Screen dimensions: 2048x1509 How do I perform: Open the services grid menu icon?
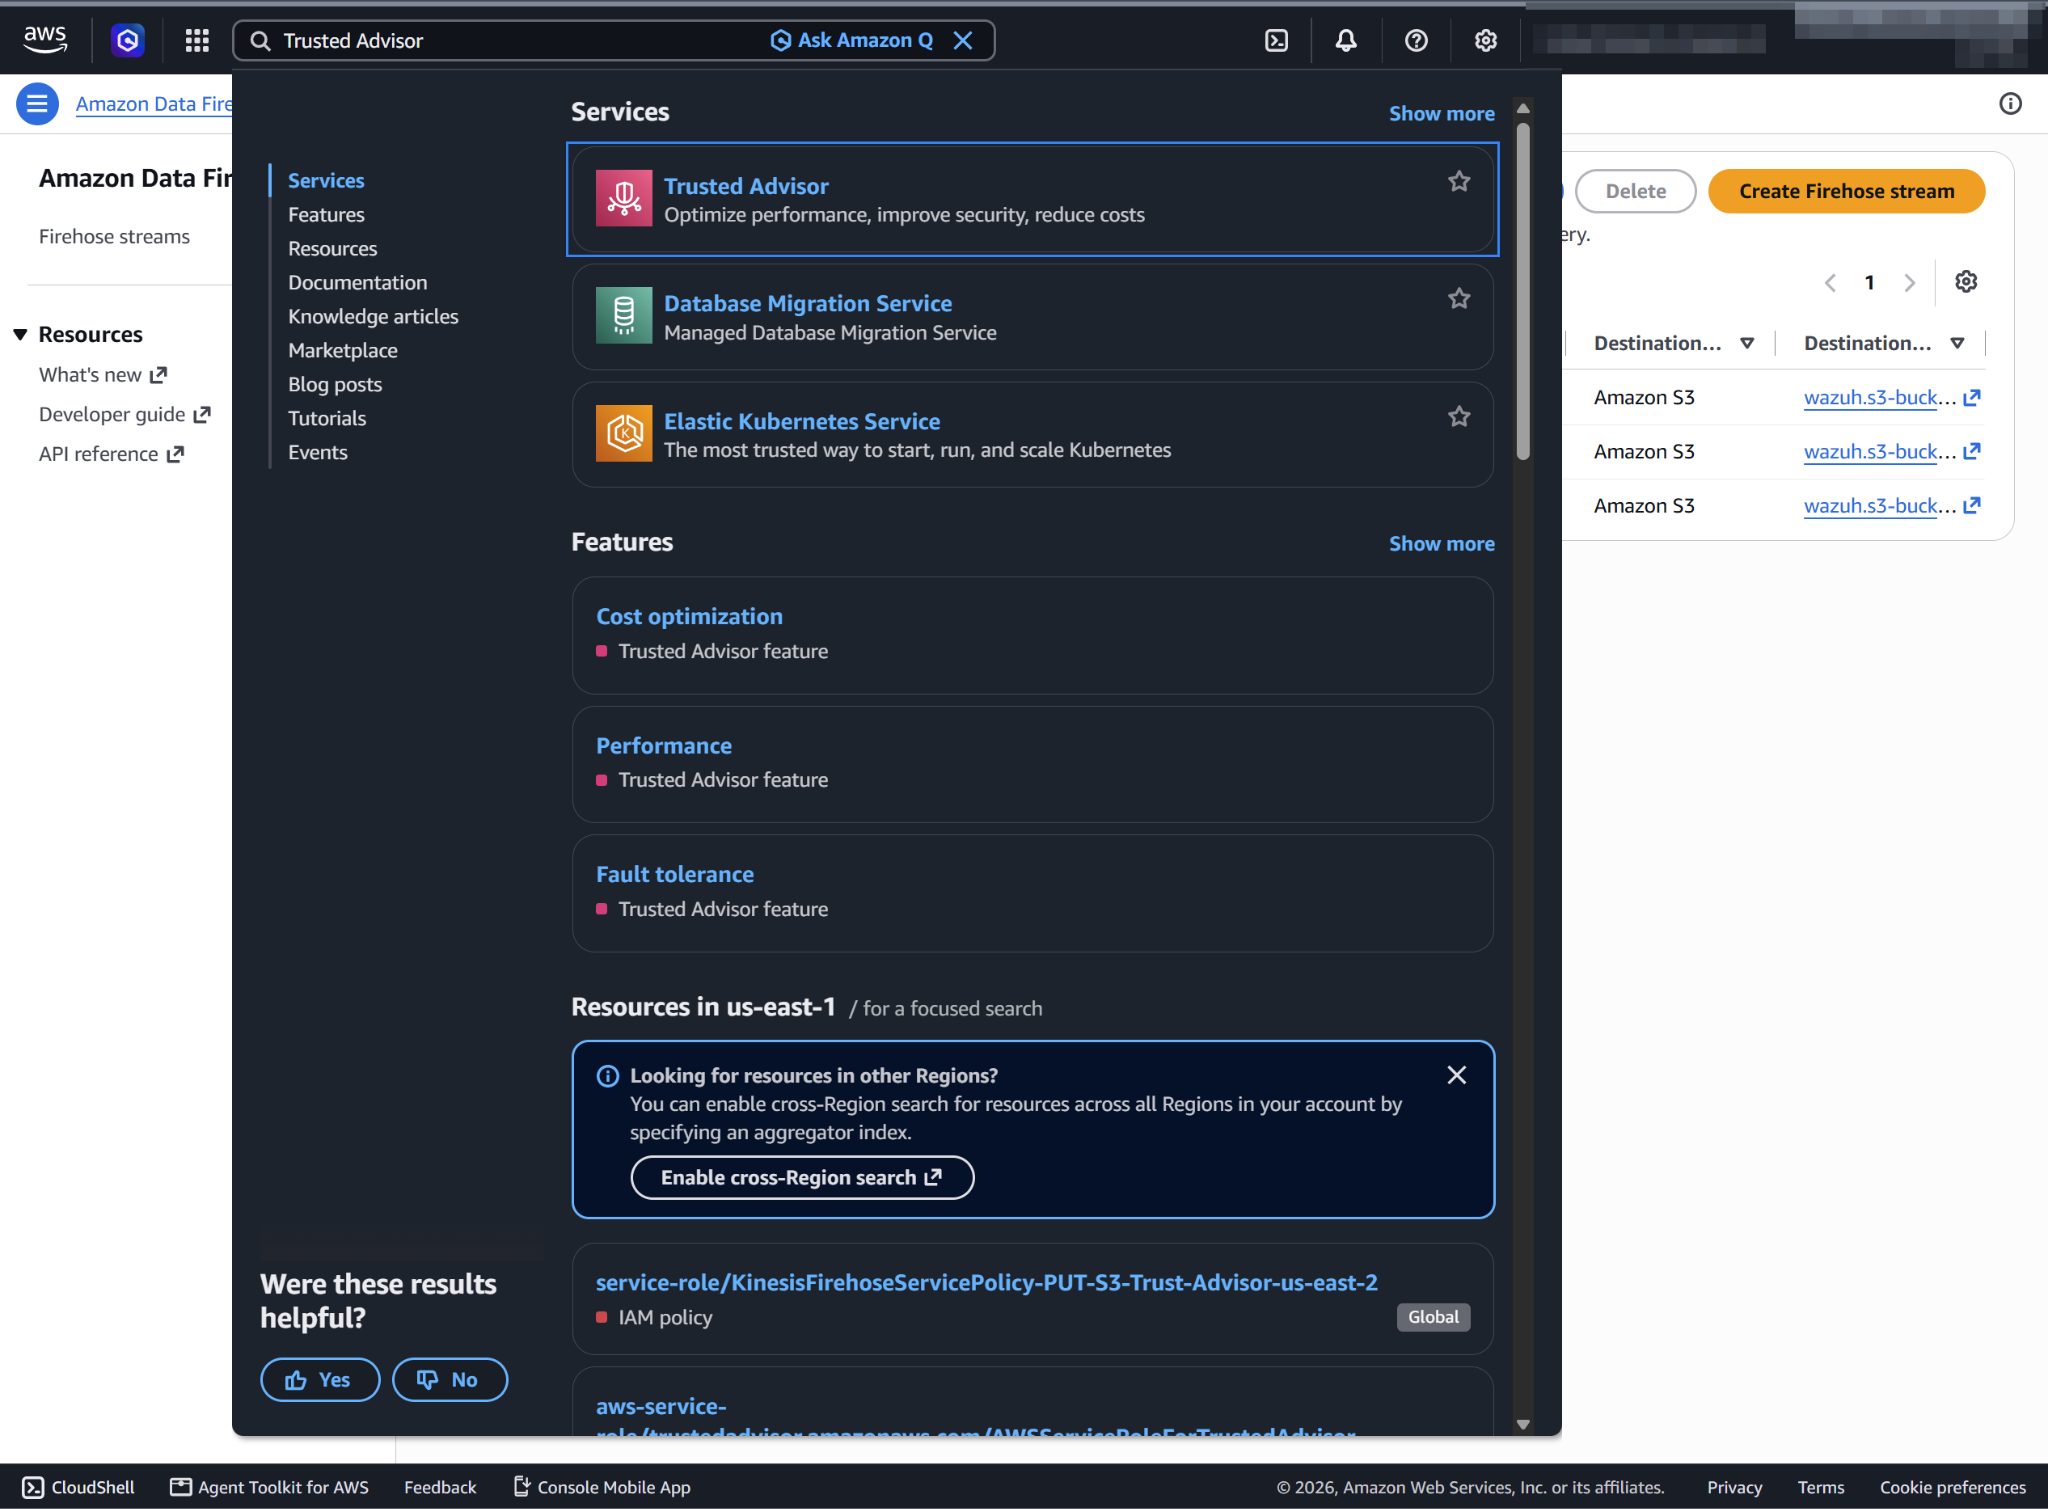tap(197, 40)
